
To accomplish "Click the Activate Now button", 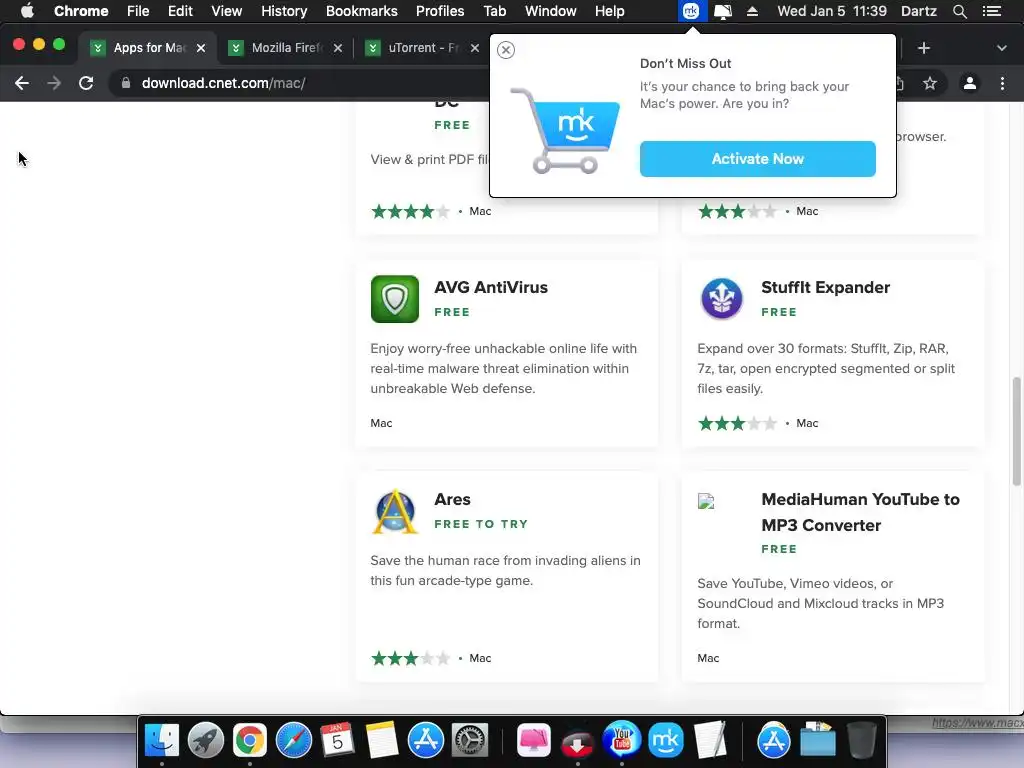I will (x=758, y=159).
